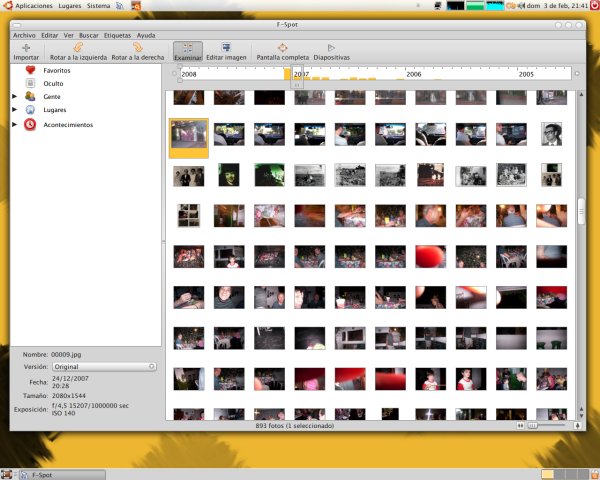Open Pantalla completa view
Screen dimensions: 600x480
point(282,52)
